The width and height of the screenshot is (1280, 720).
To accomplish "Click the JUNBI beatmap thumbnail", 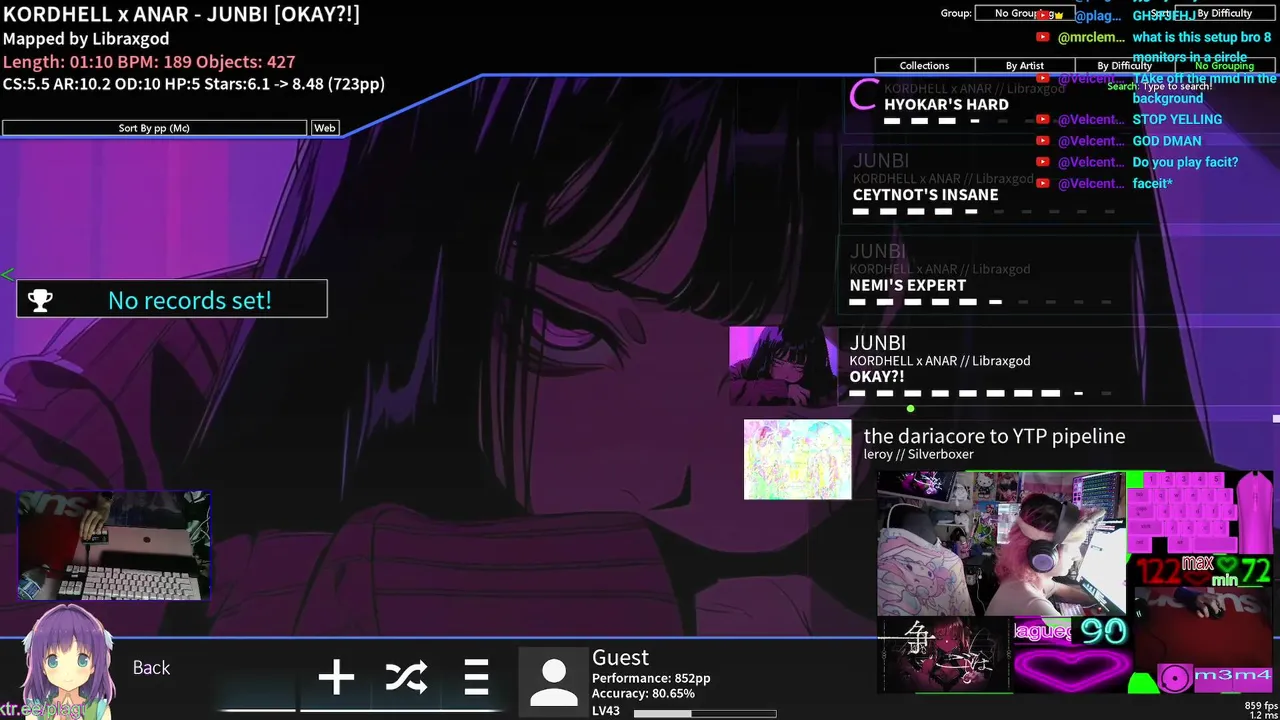I will coord(783,366).
